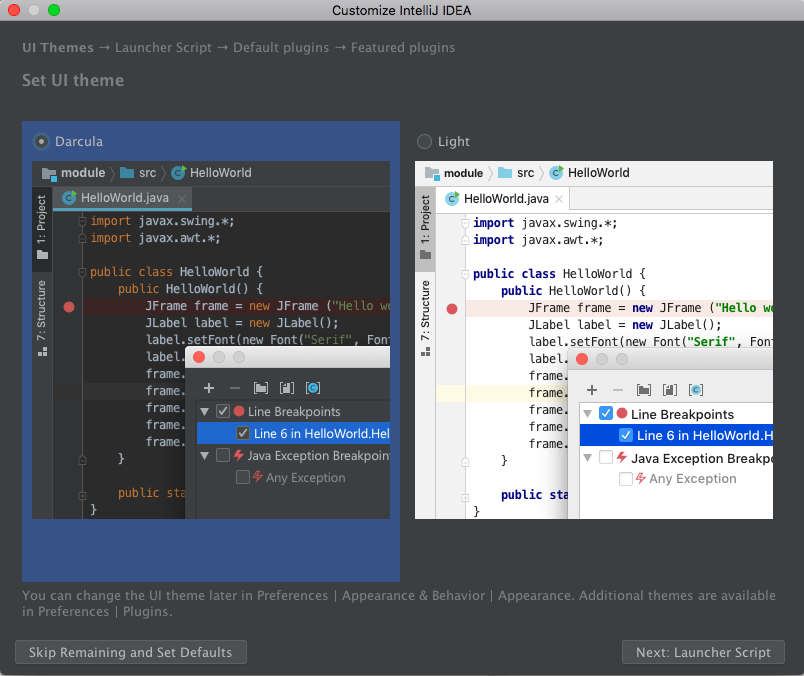
Task: Click group by package icon in Darcula preview
Action: [260, 388]
